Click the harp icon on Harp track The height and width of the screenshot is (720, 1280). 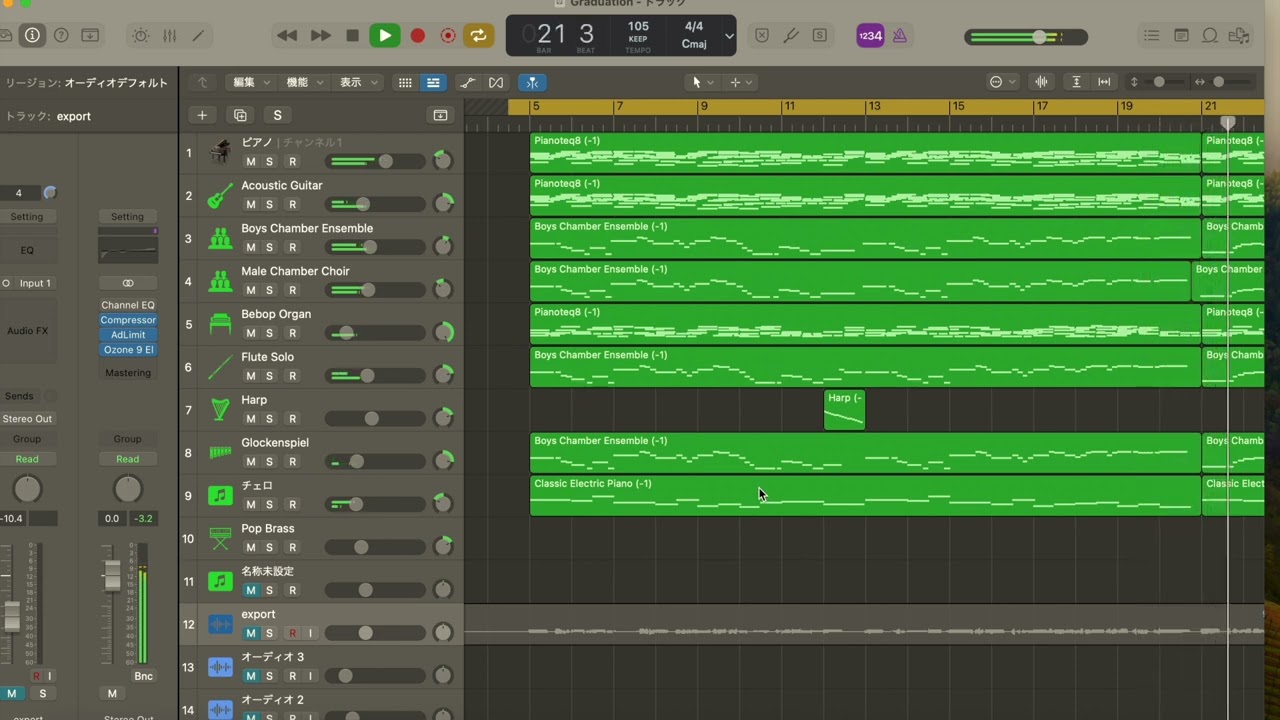click(x=220, y=410)
